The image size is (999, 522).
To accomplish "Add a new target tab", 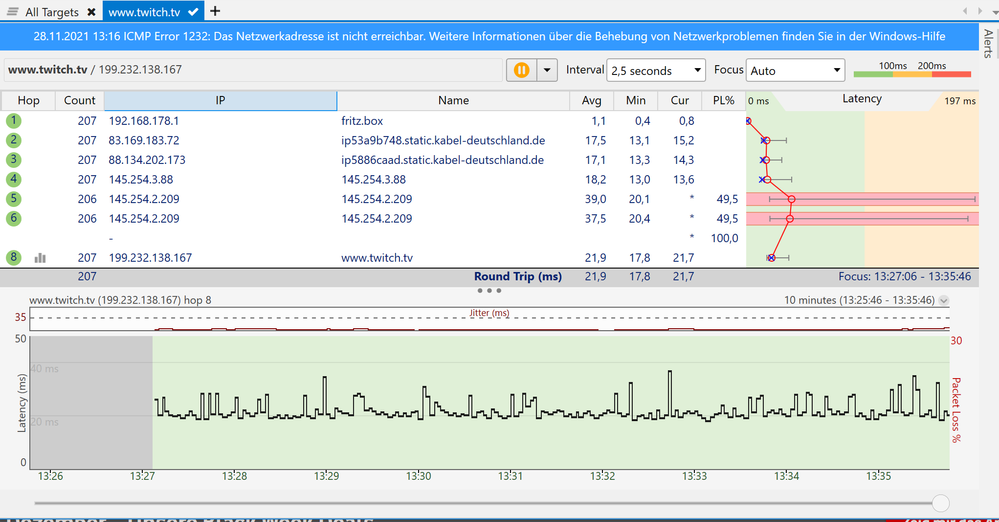I will 215,11.
